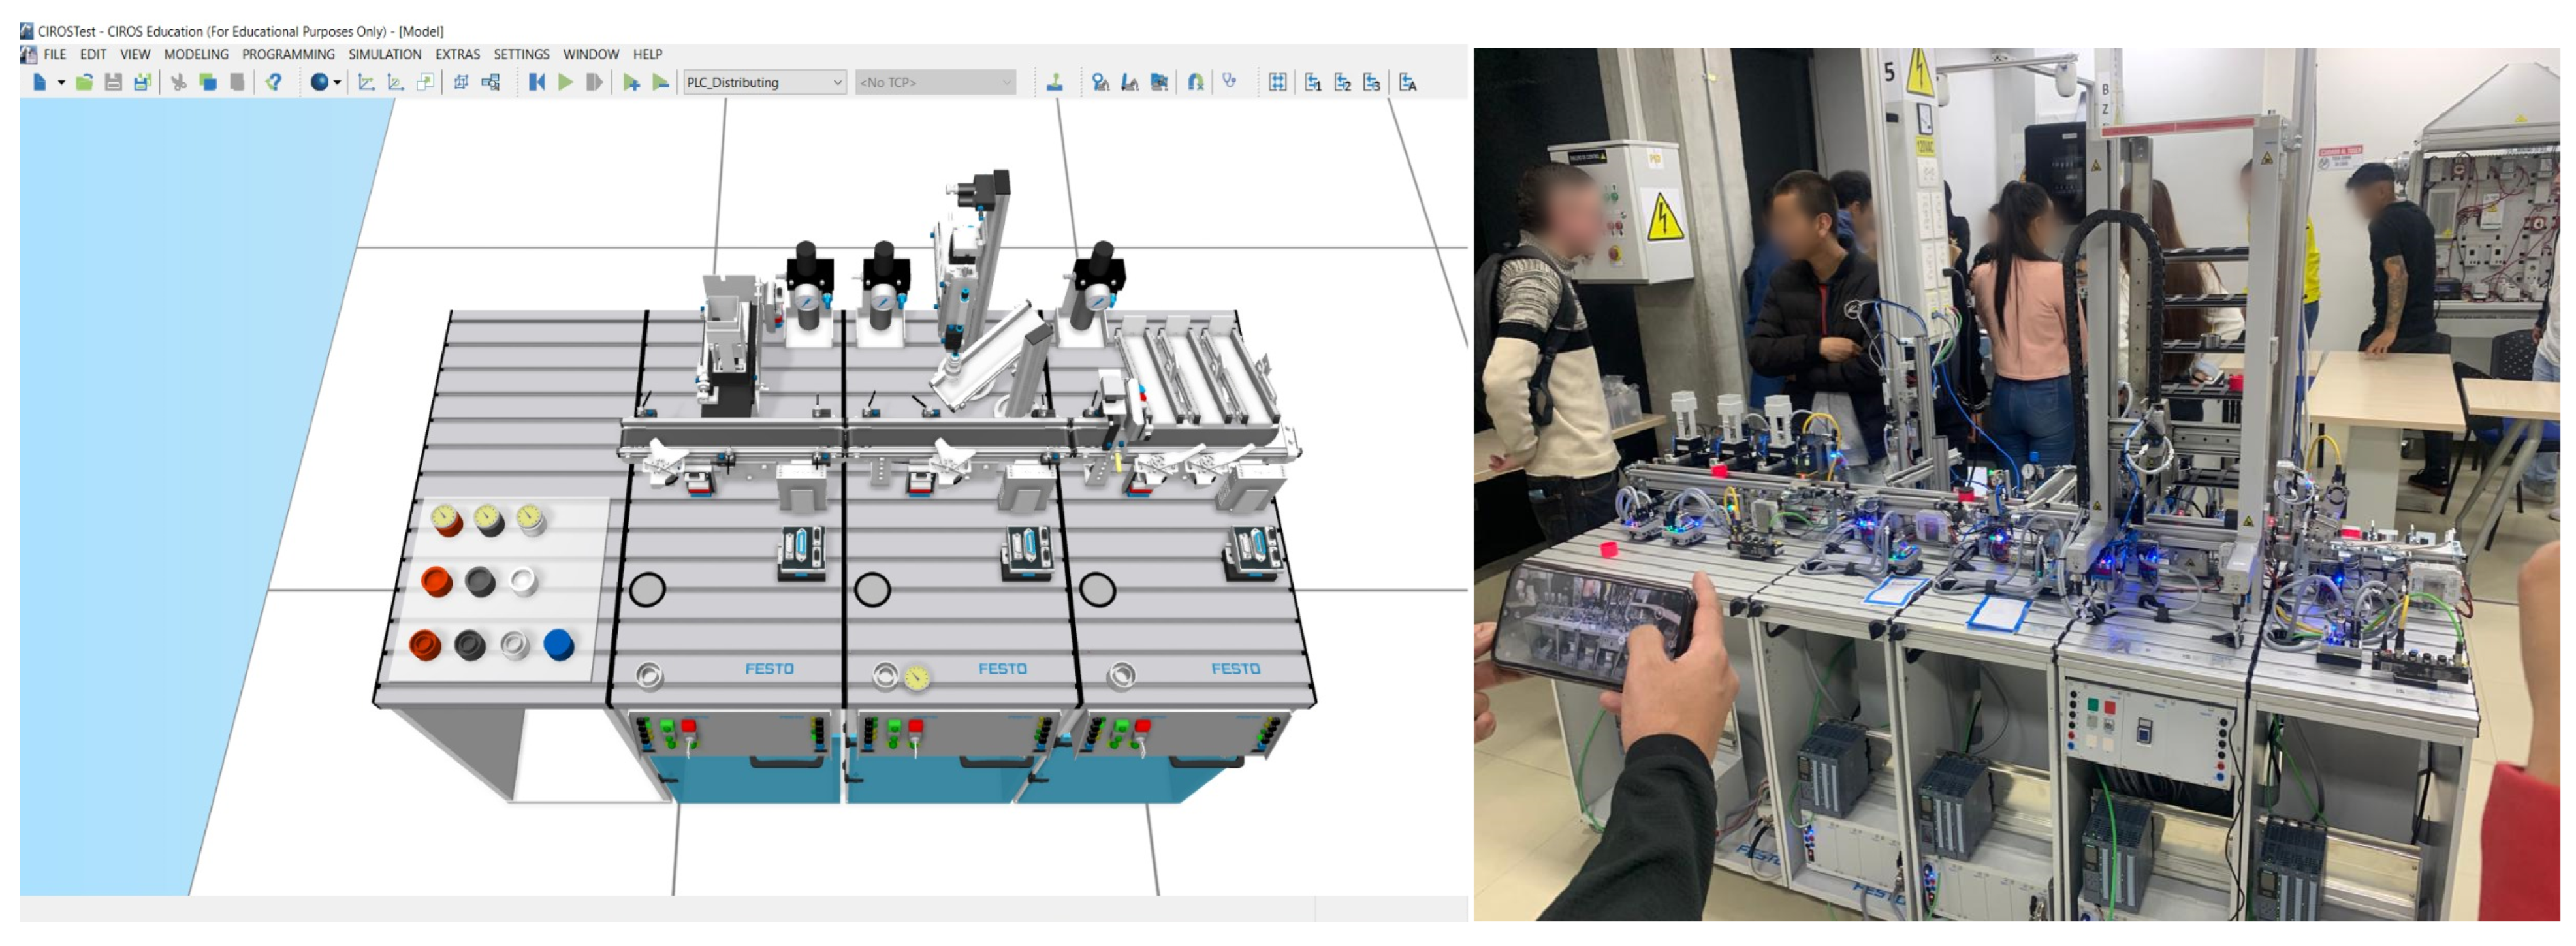Screen dimensions: 2576x946
Task: Click the Save disk icon
Action: (x=113, y=82)
